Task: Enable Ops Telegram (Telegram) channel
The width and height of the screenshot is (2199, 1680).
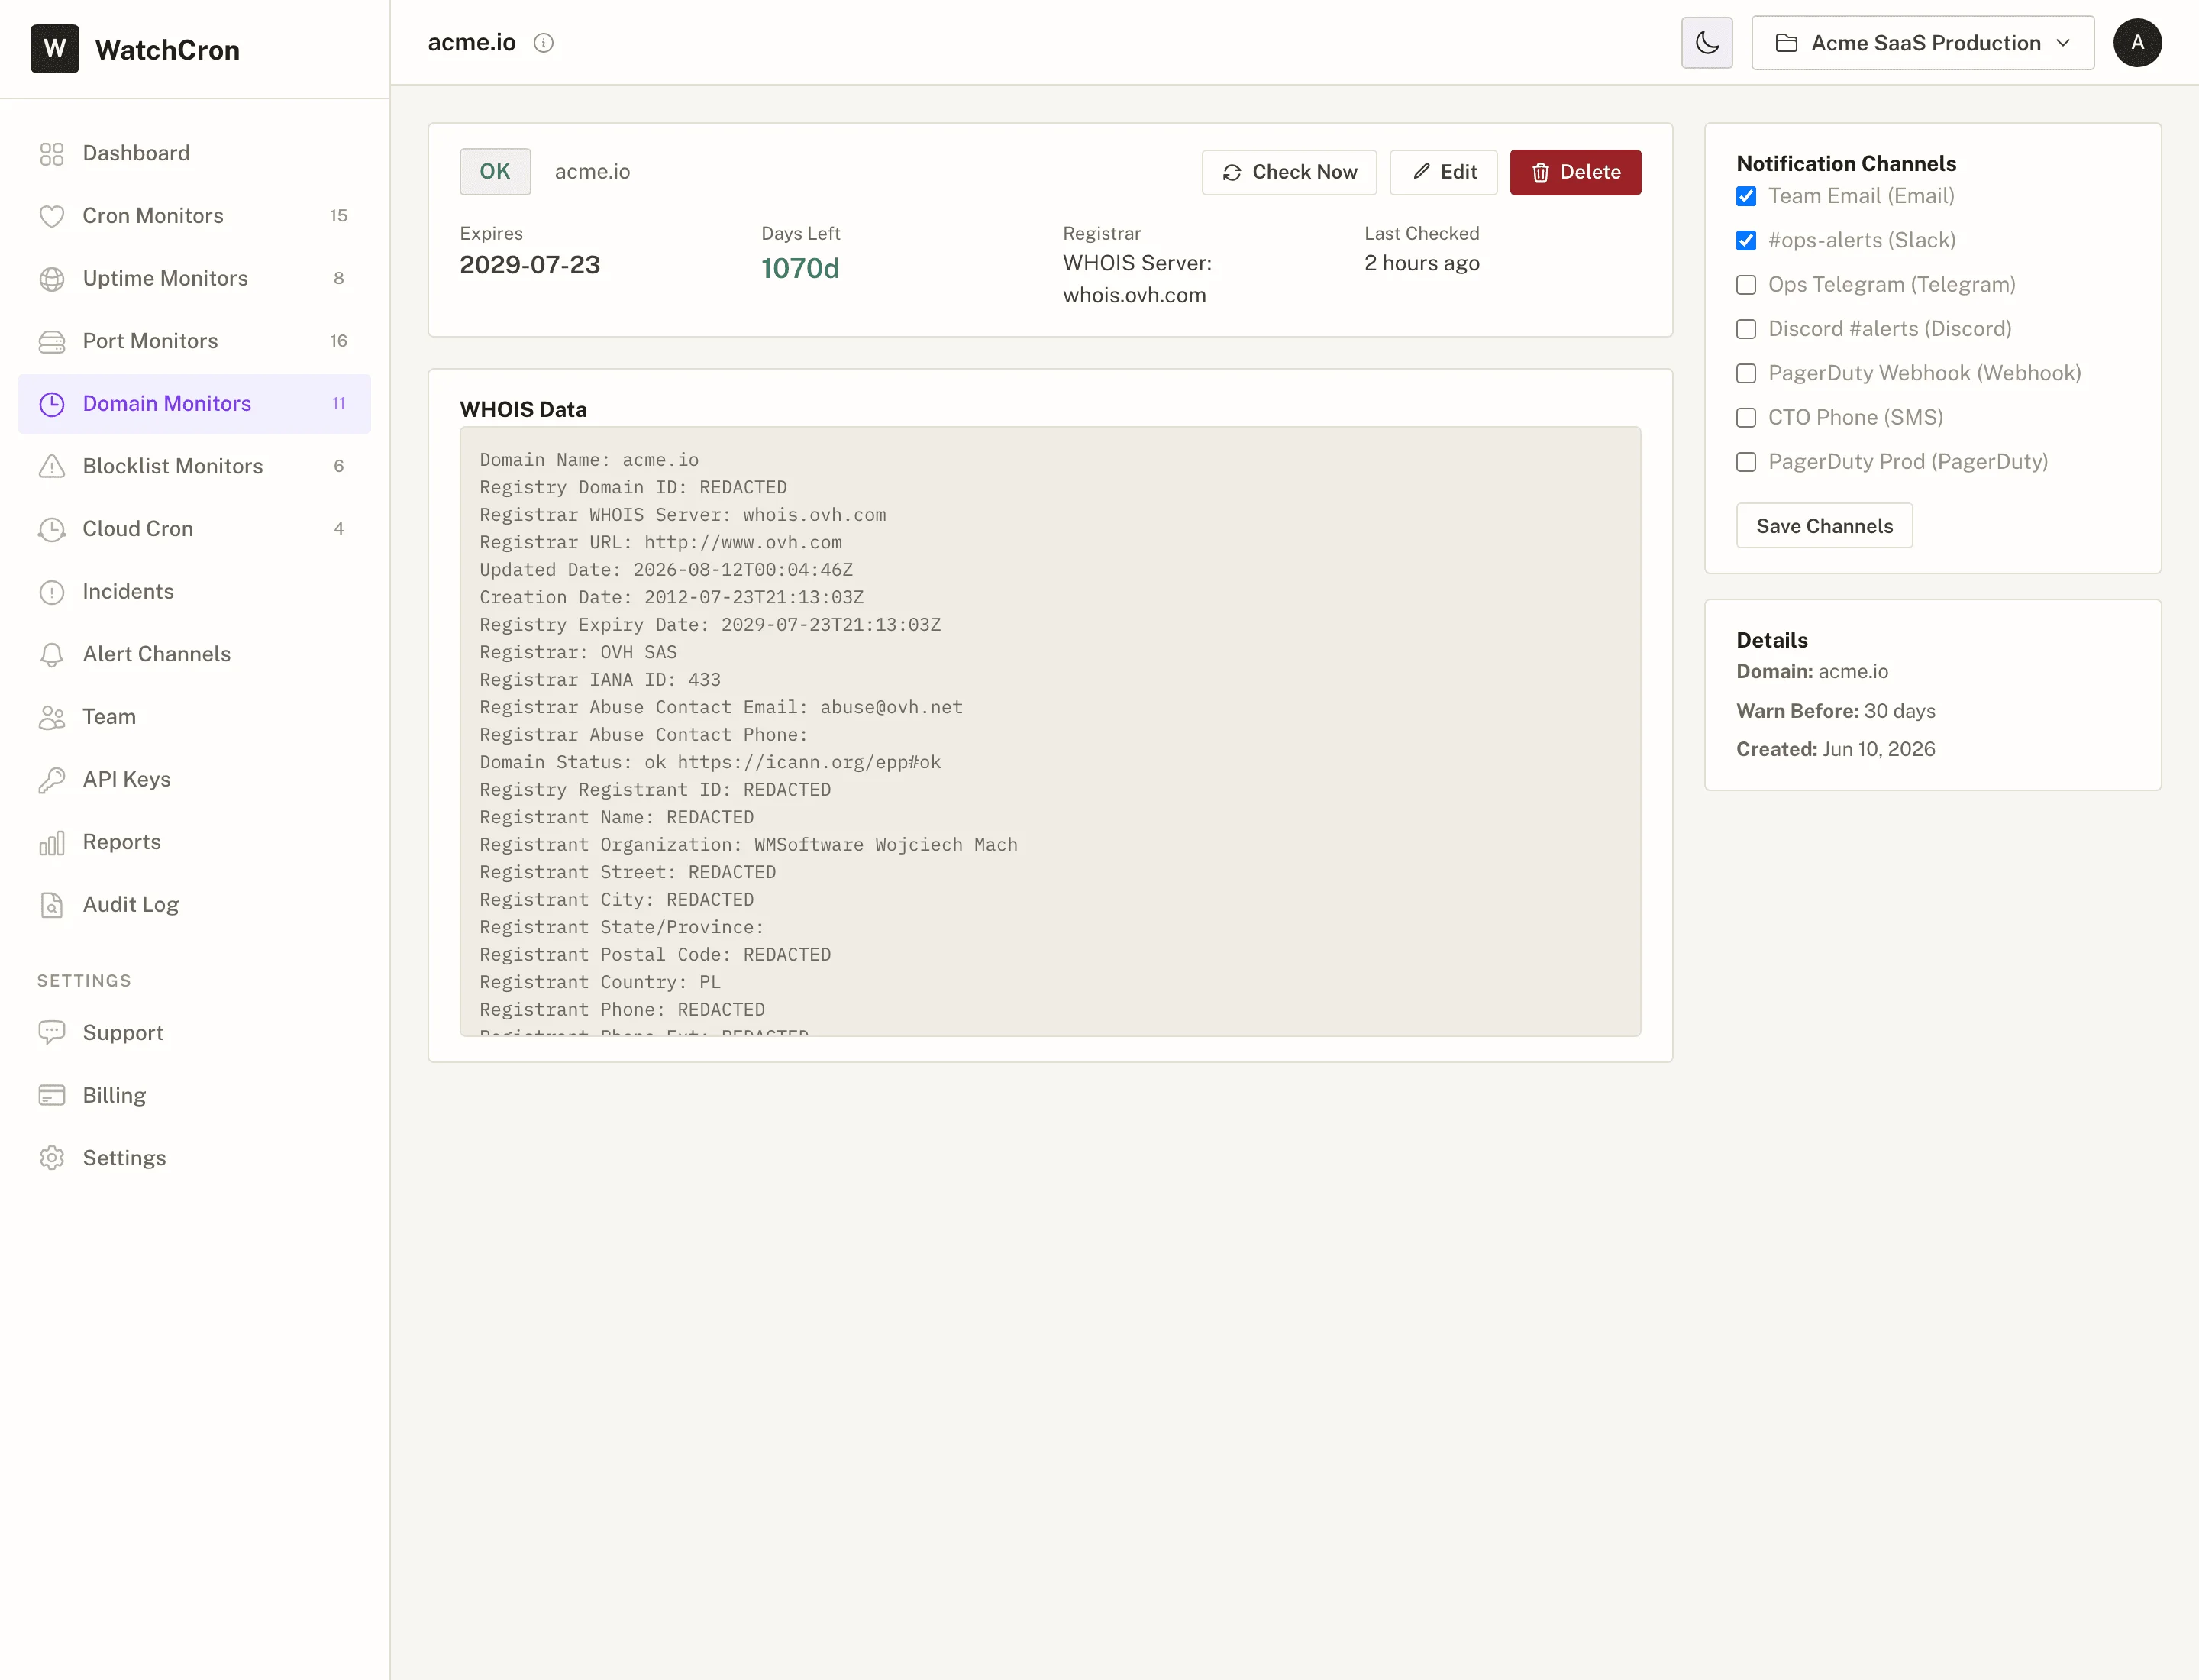Action: 1746,285
